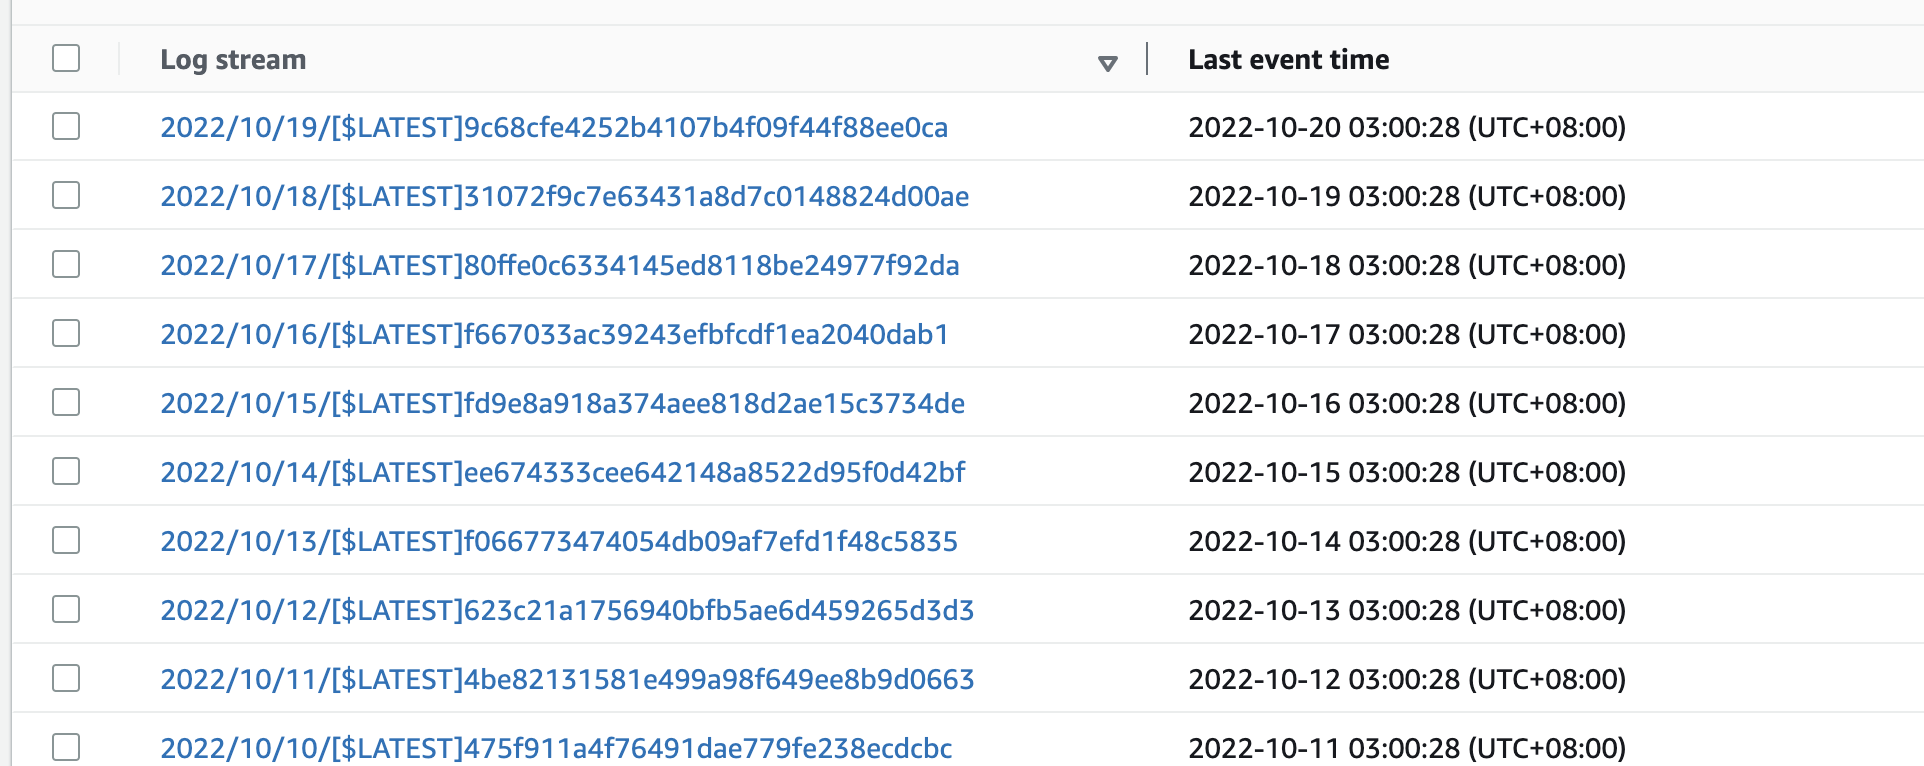The image size is (1924, 766).
Task: Select the 2022/10/12 stream row checkbox
Action: pos(66,609)
